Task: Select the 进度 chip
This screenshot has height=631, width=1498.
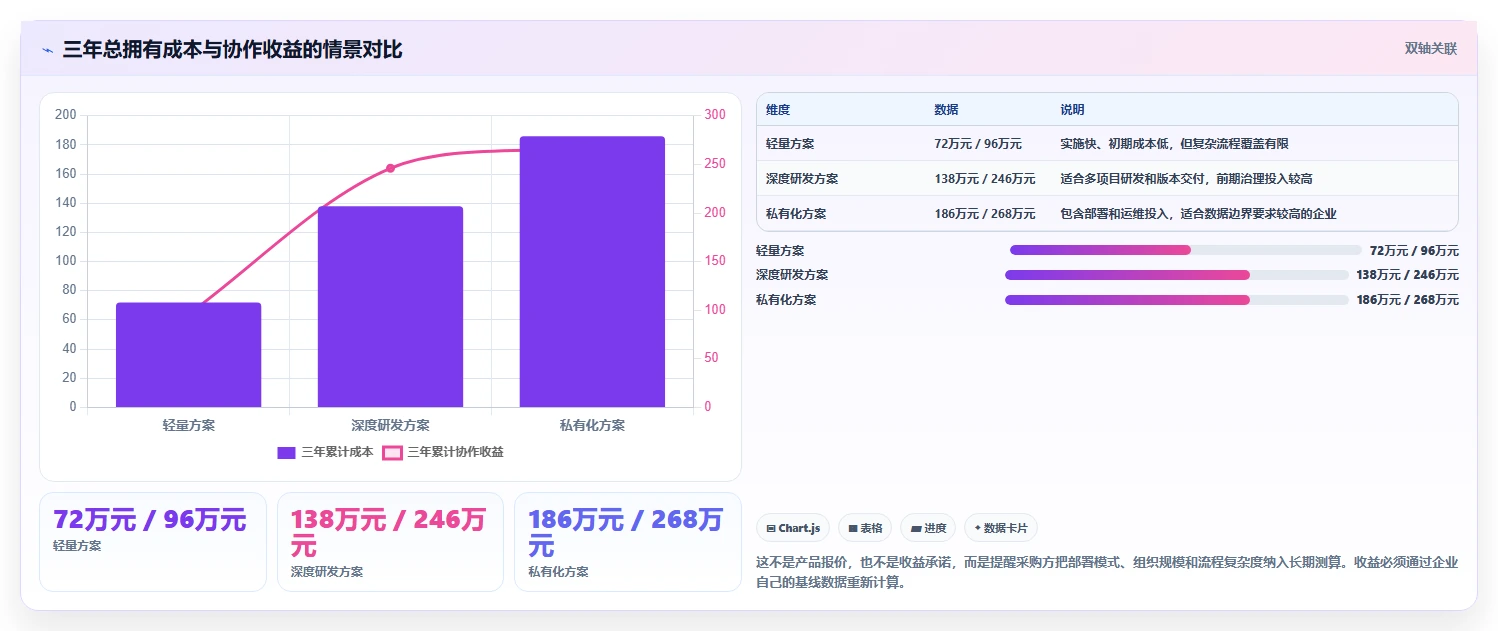Action: tap(928, 528)
